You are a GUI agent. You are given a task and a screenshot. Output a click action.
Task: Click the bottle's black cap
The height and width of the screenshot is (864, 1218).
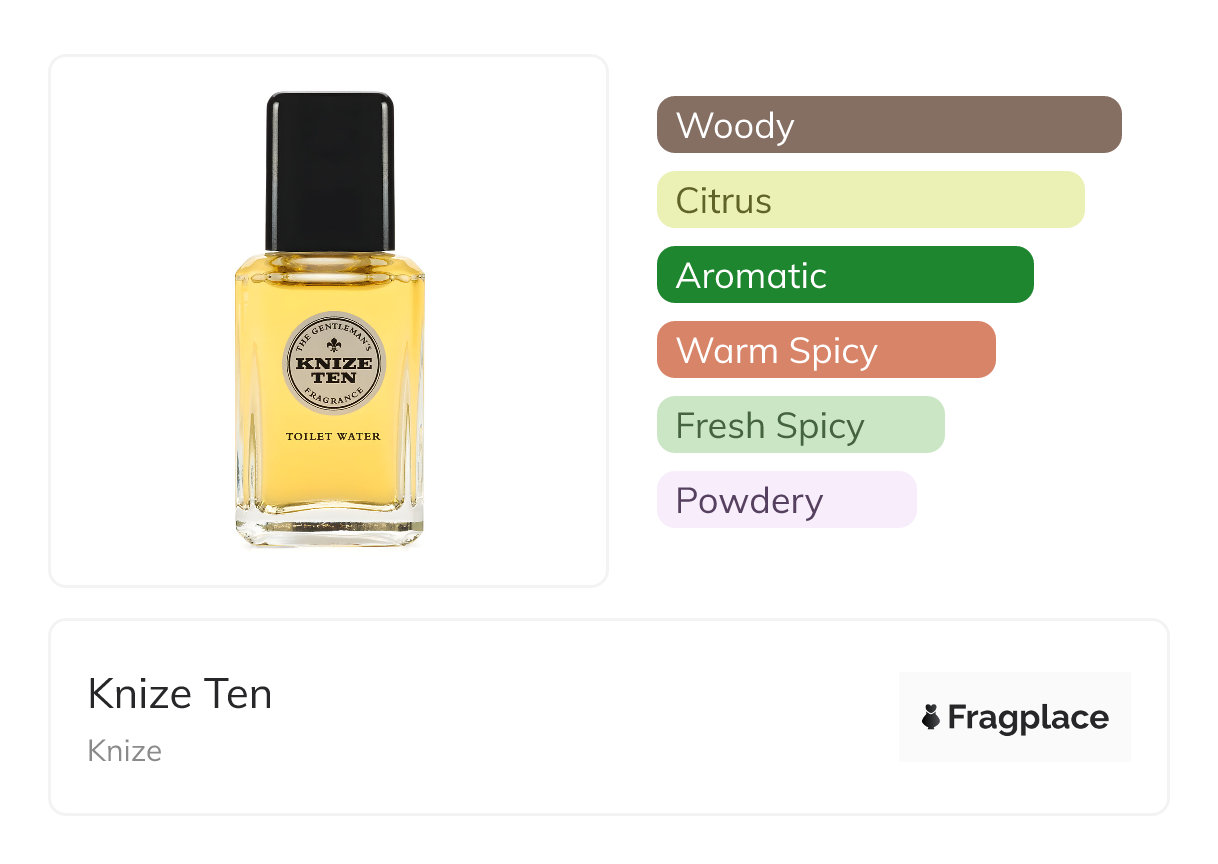330,170
